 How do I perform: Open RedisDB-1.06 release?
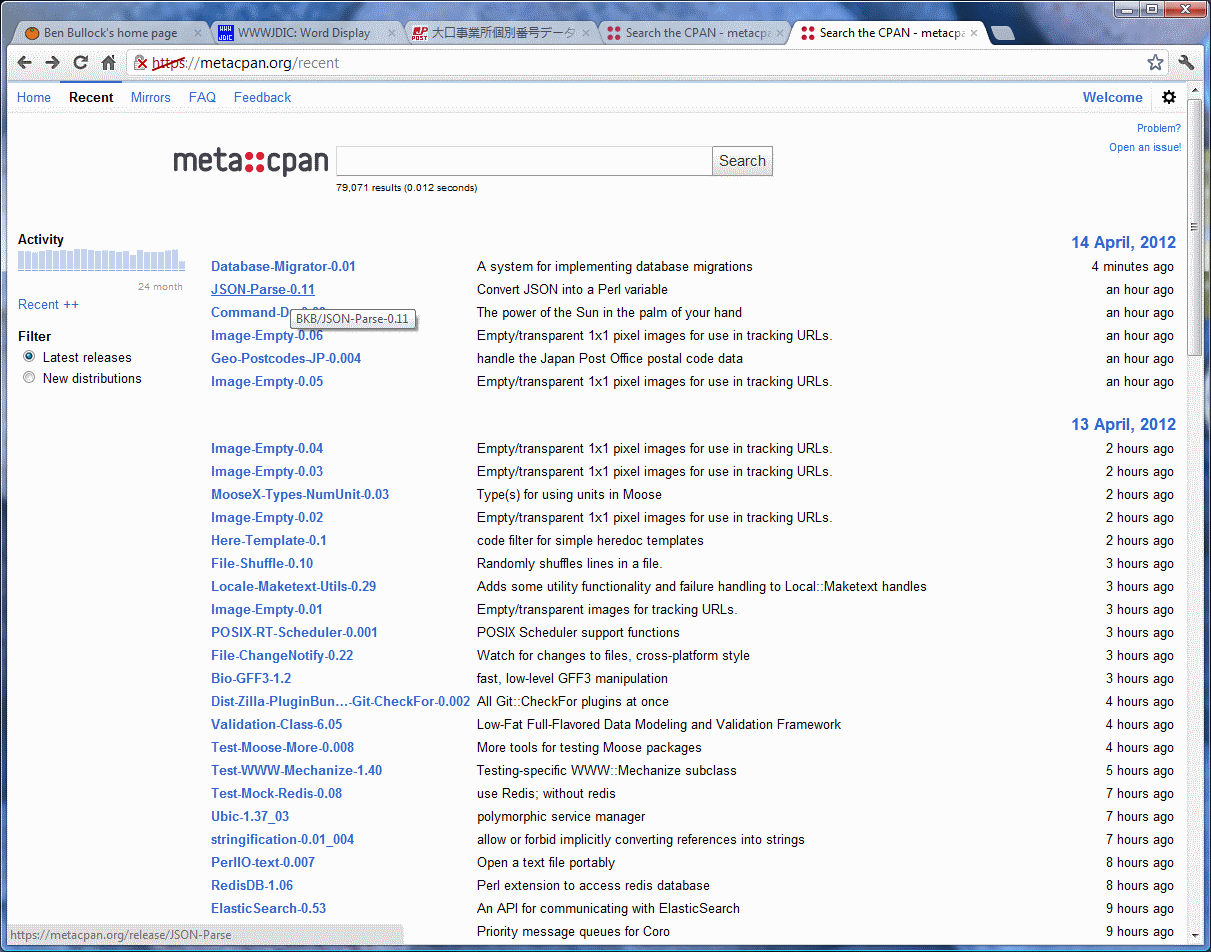(x=252, y=885)
